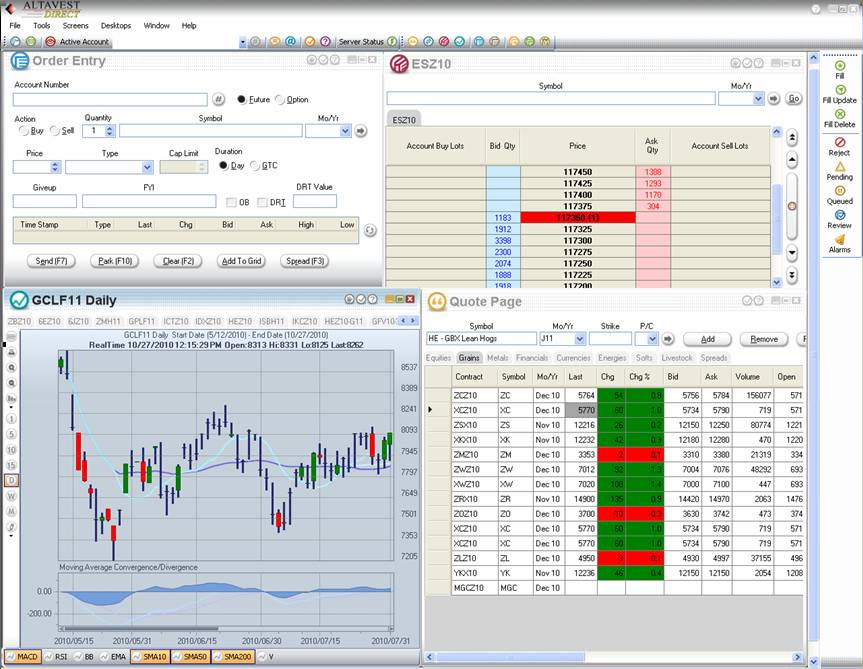Select GTC duration radio

click(x=255, y=165)
